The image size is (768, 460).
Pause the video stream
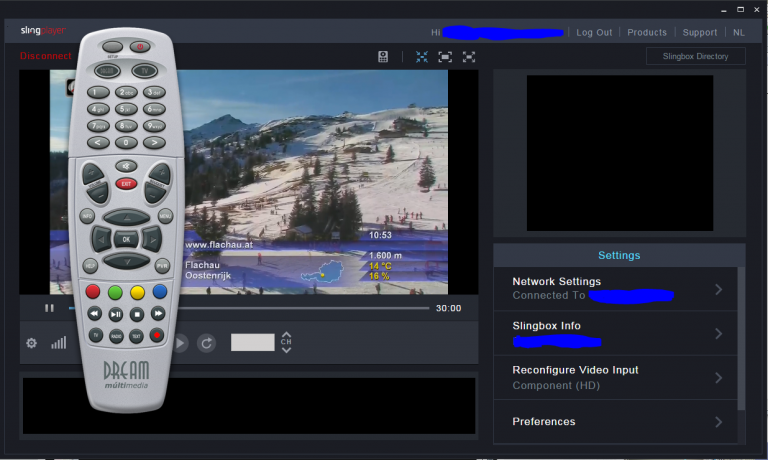[49, 308]
